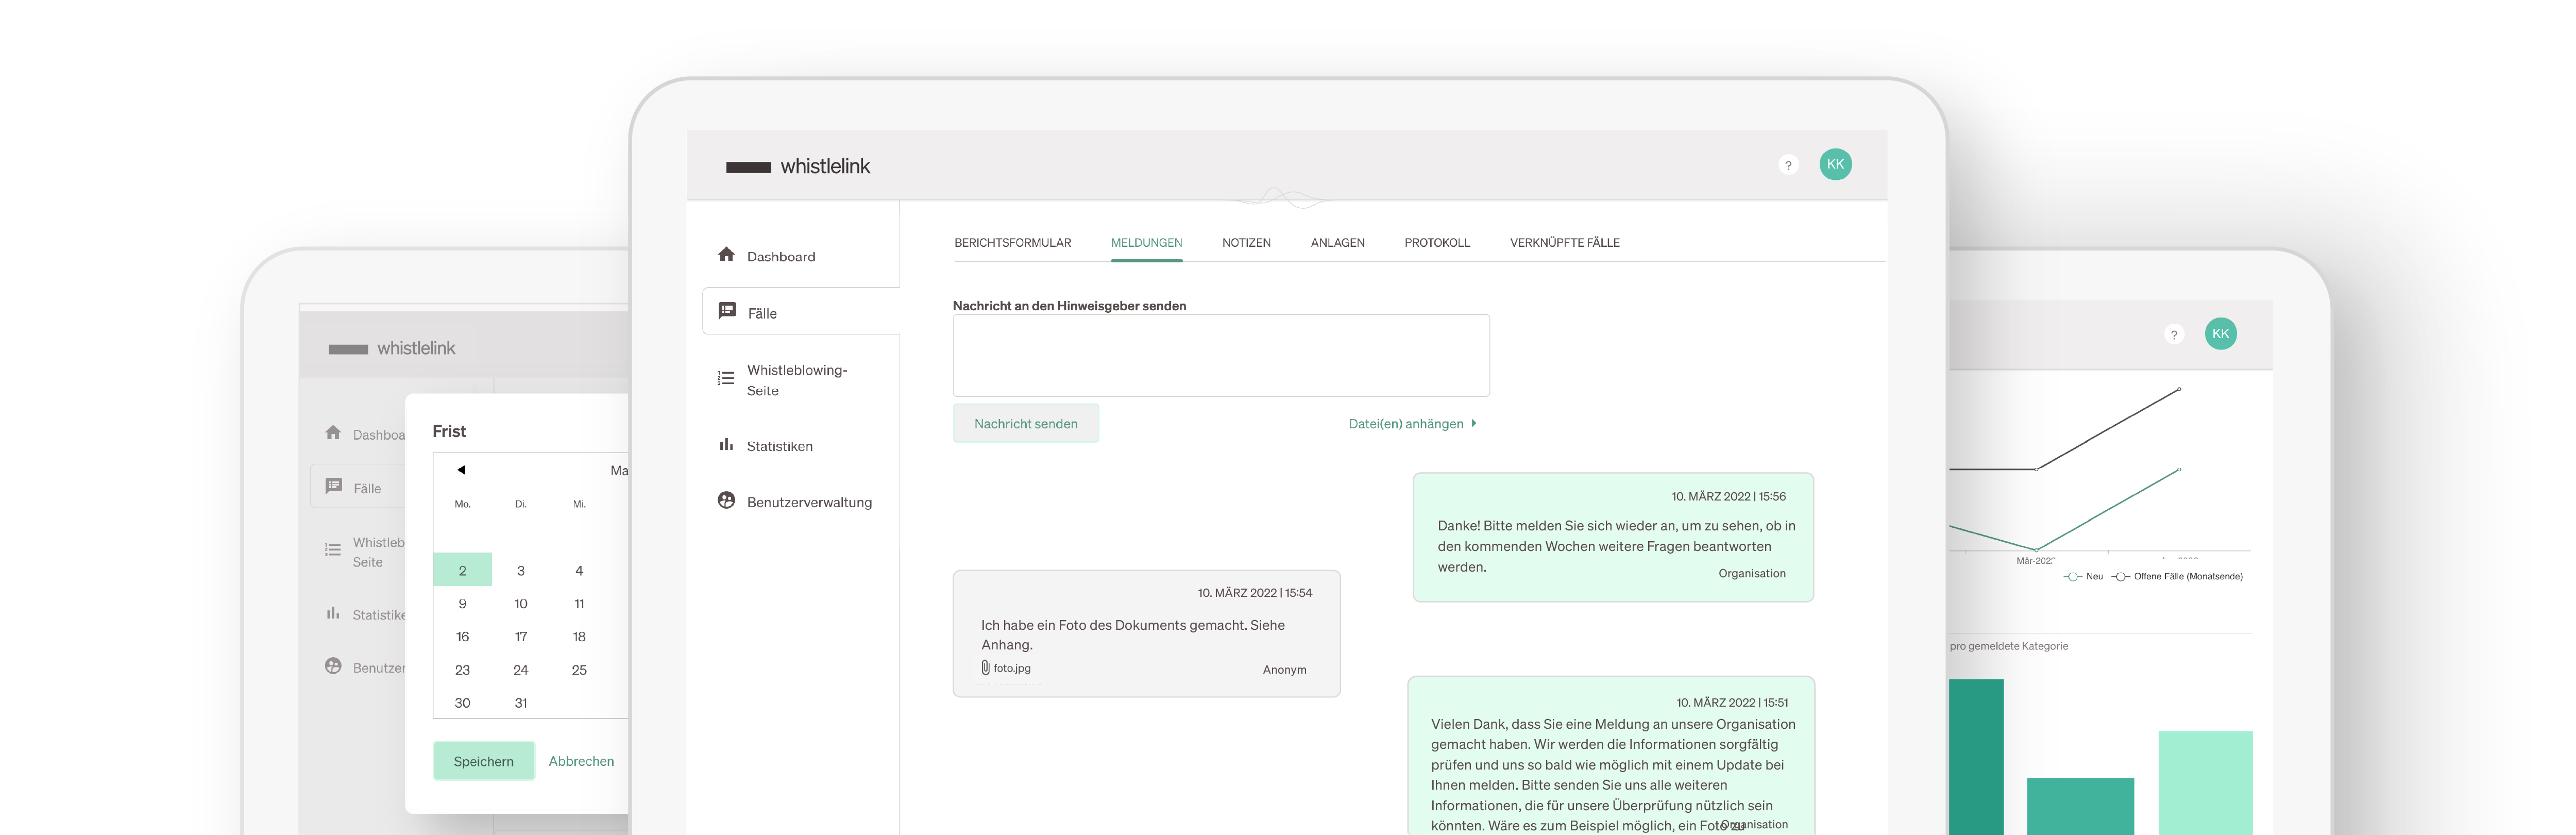Screen dimensions: 2576x835
Task: Click Abbrechen in the Frist dialog
Action: click(581, 761)
